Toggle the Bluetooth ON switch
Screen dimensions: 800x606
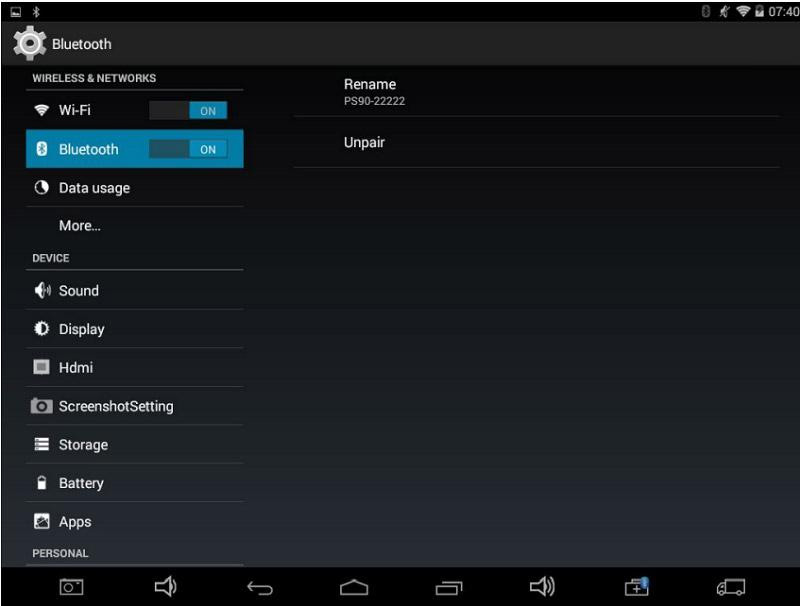click(x=188, y=149)
